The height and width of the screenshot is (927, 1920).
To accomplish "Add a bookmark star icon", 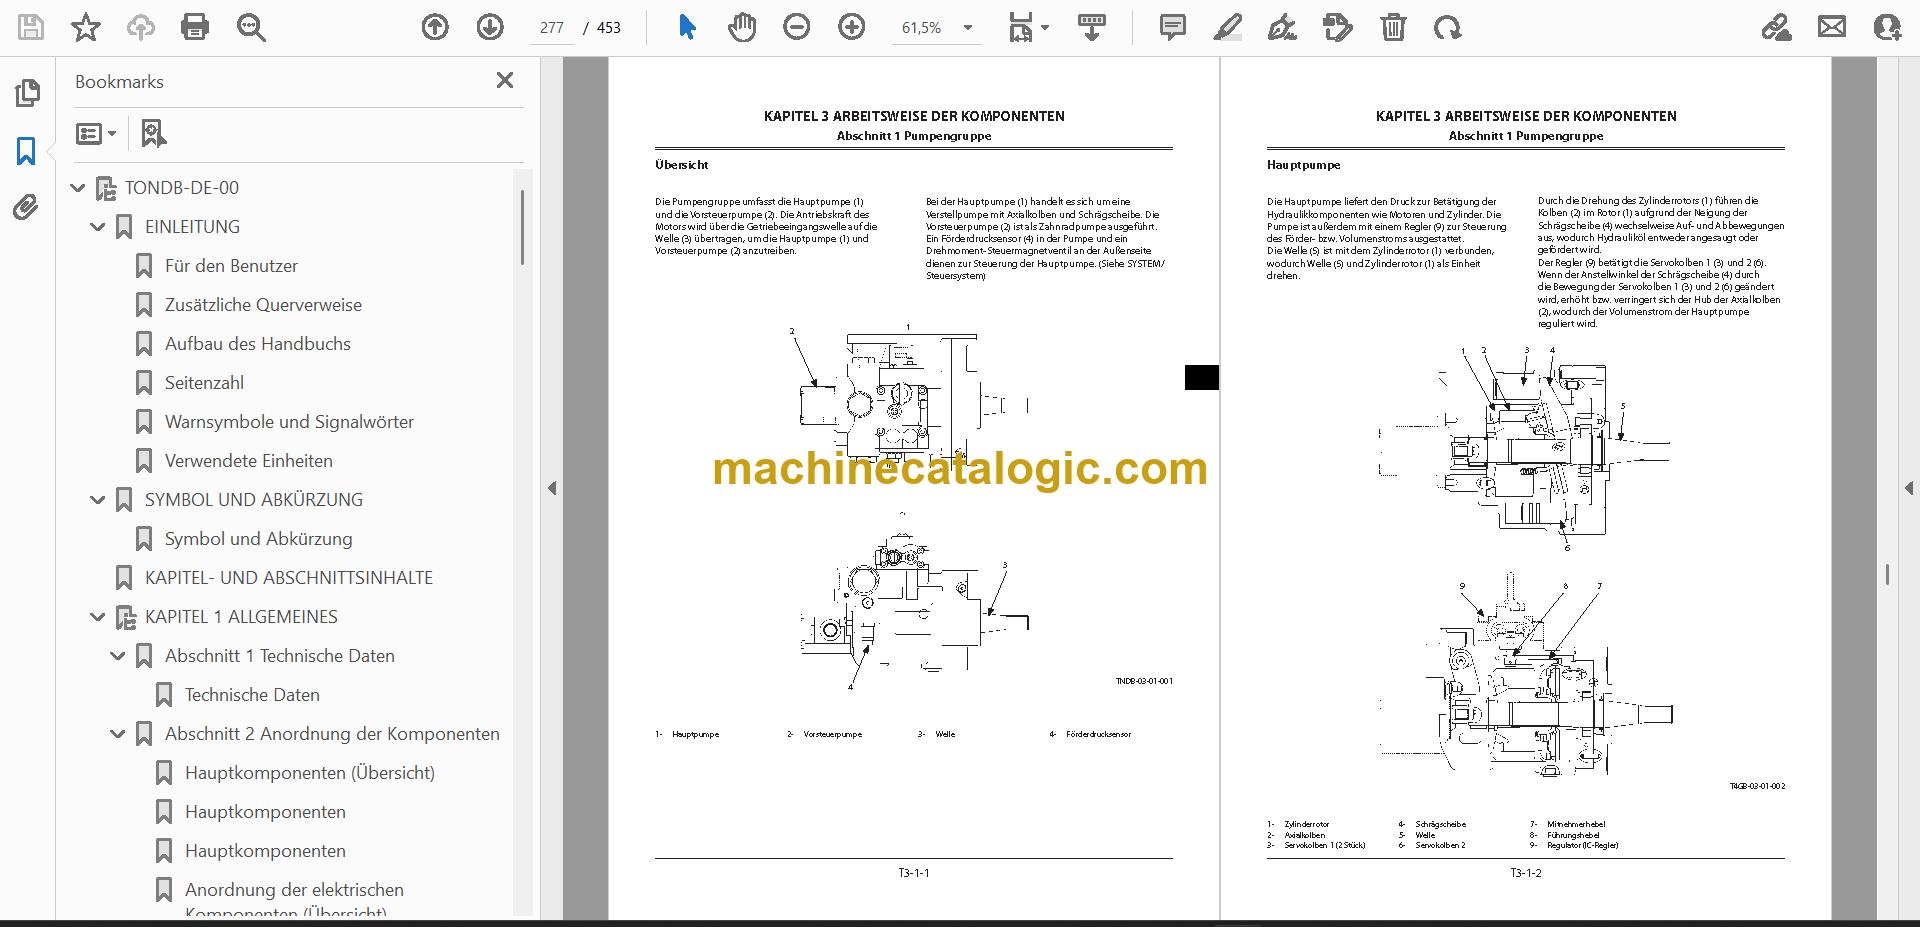I will [86, 27].
